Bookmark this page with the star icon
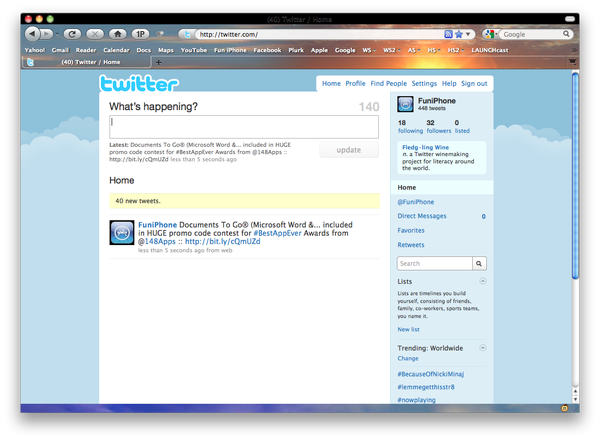600x441 pixels. click(x=459, y=34)
